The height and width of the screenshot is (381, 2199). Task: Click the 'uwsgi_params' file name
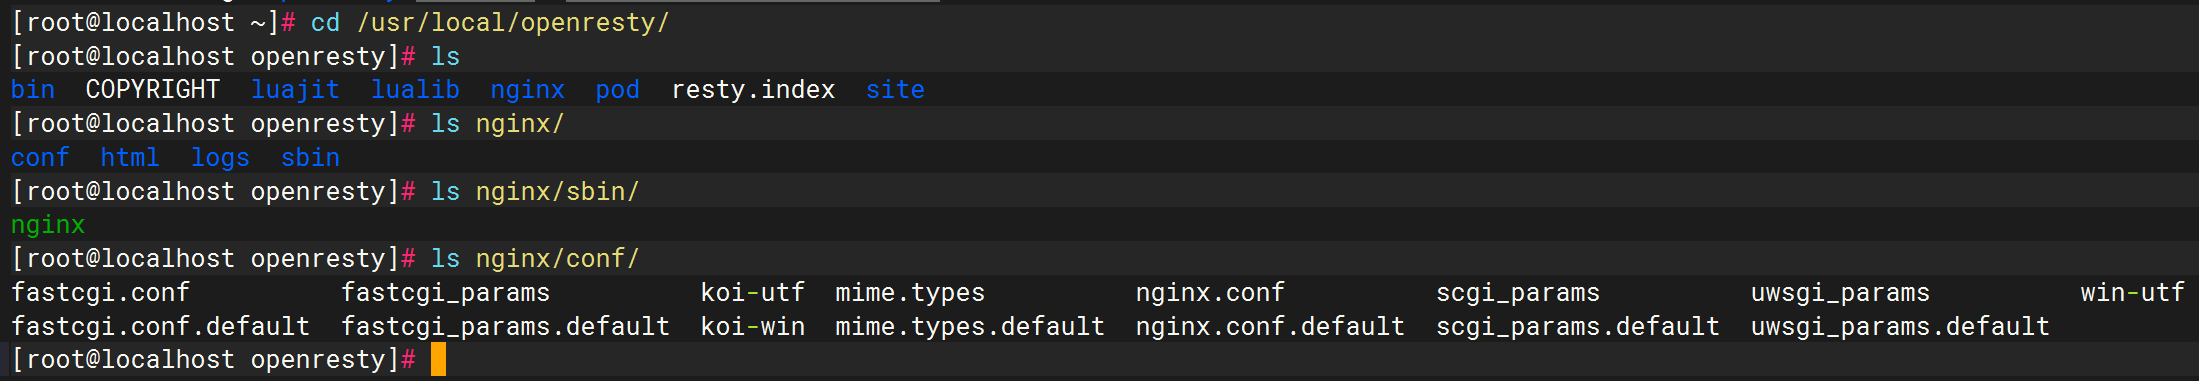point(1840,293)
